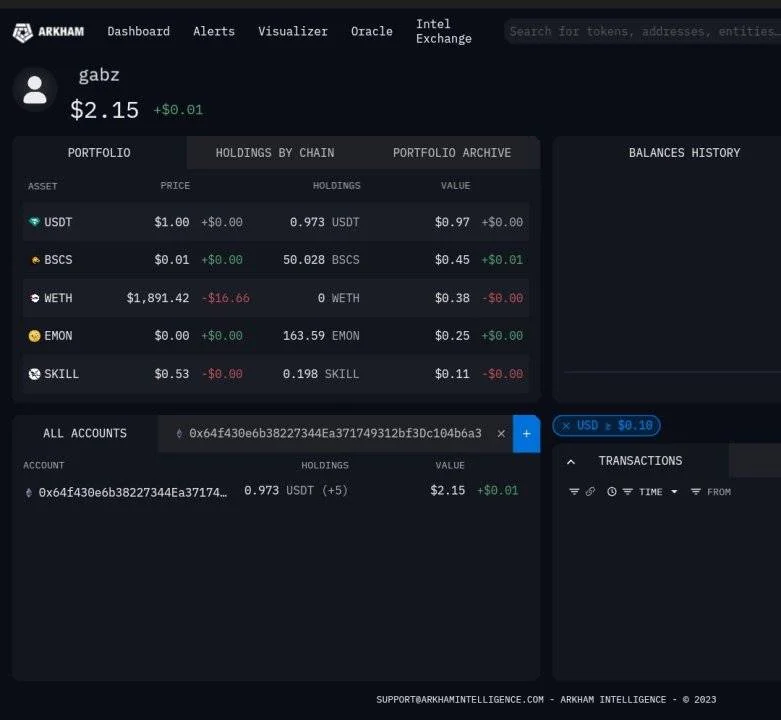Click the 0.198 SKILL holdings value
781x720 pixels.
coord(321,374)
